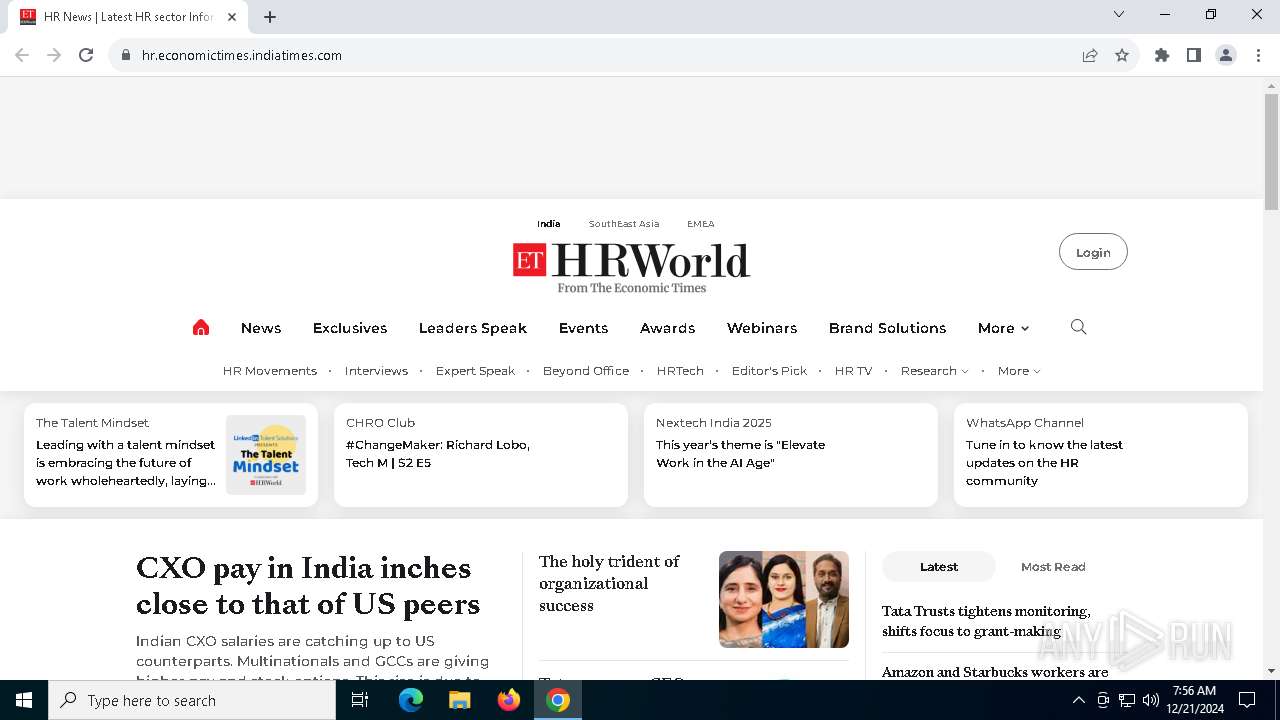
Task: Go to the HRWorld home icon
Action: 201,328
